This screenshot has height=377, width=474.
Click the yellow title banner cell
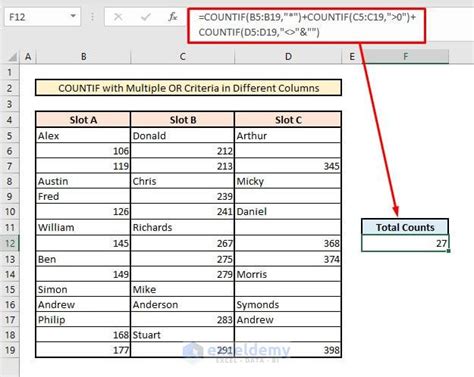188,88
